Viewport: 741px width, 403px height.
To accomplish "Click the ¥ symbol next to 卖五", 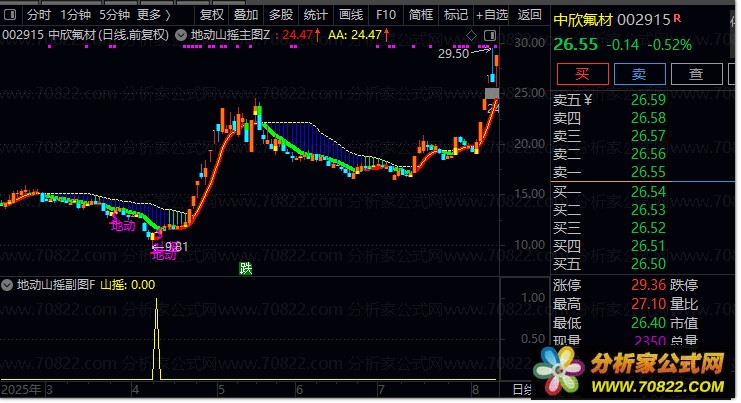I will tap(587, 100).
